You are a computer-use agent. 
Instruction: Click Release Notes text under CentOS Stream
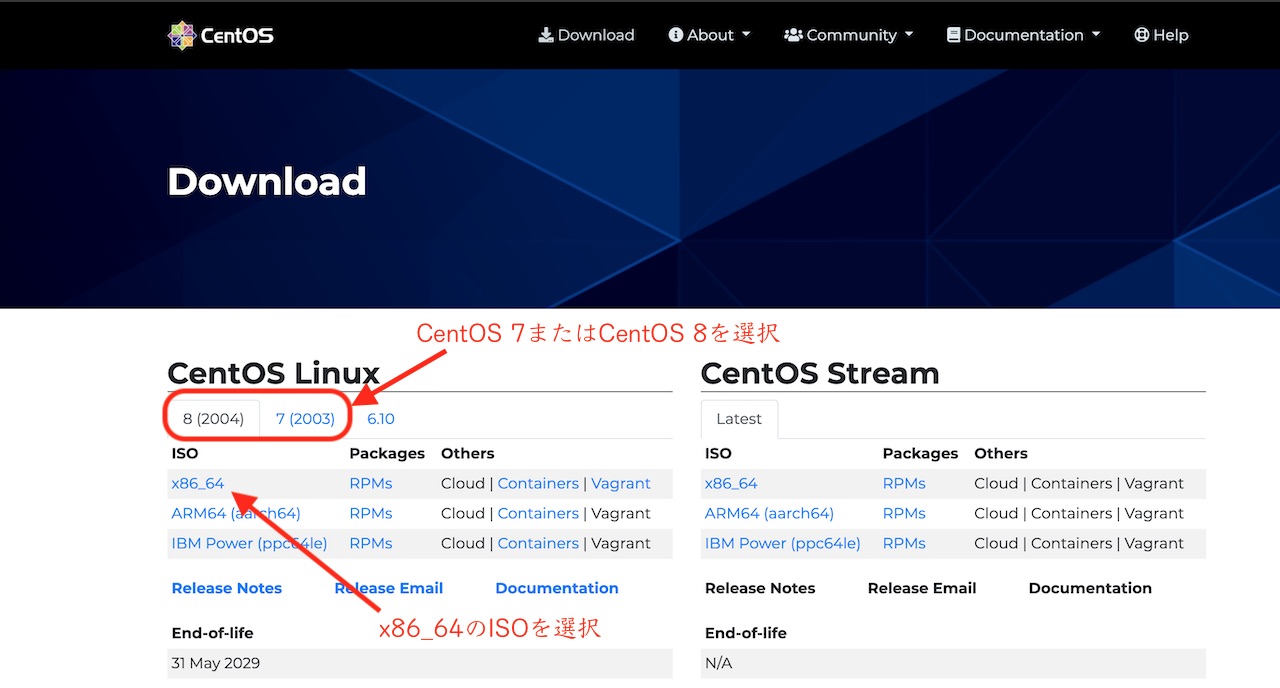tap(760, 588)
